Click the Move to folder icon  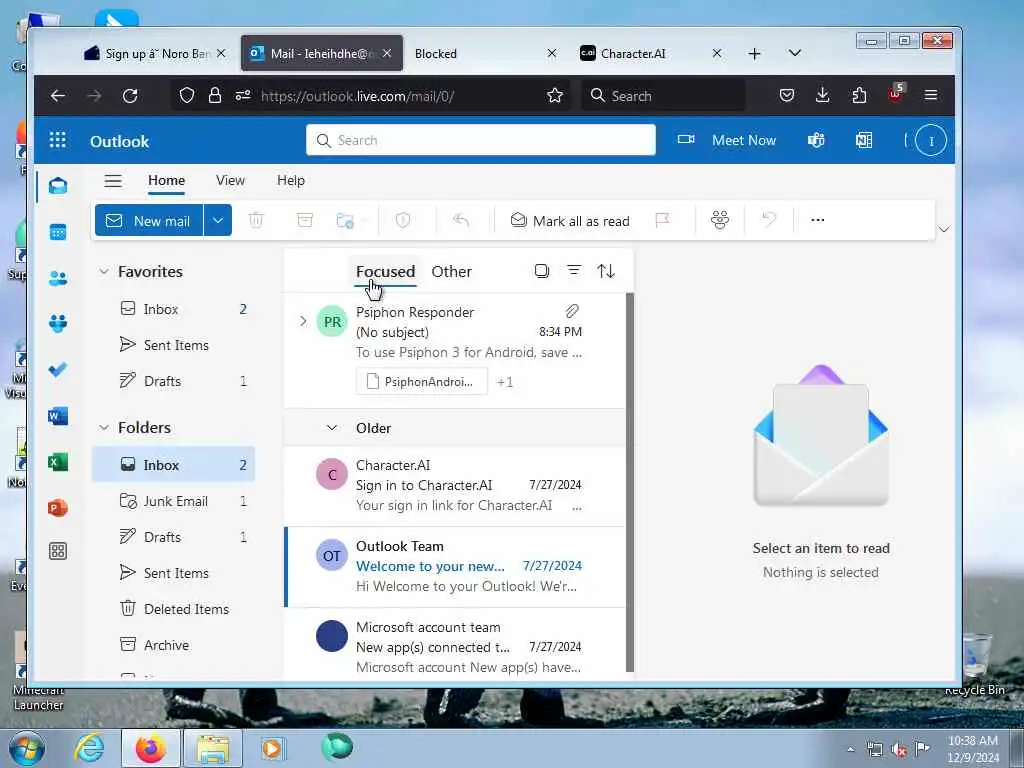(x=345, y=220)
